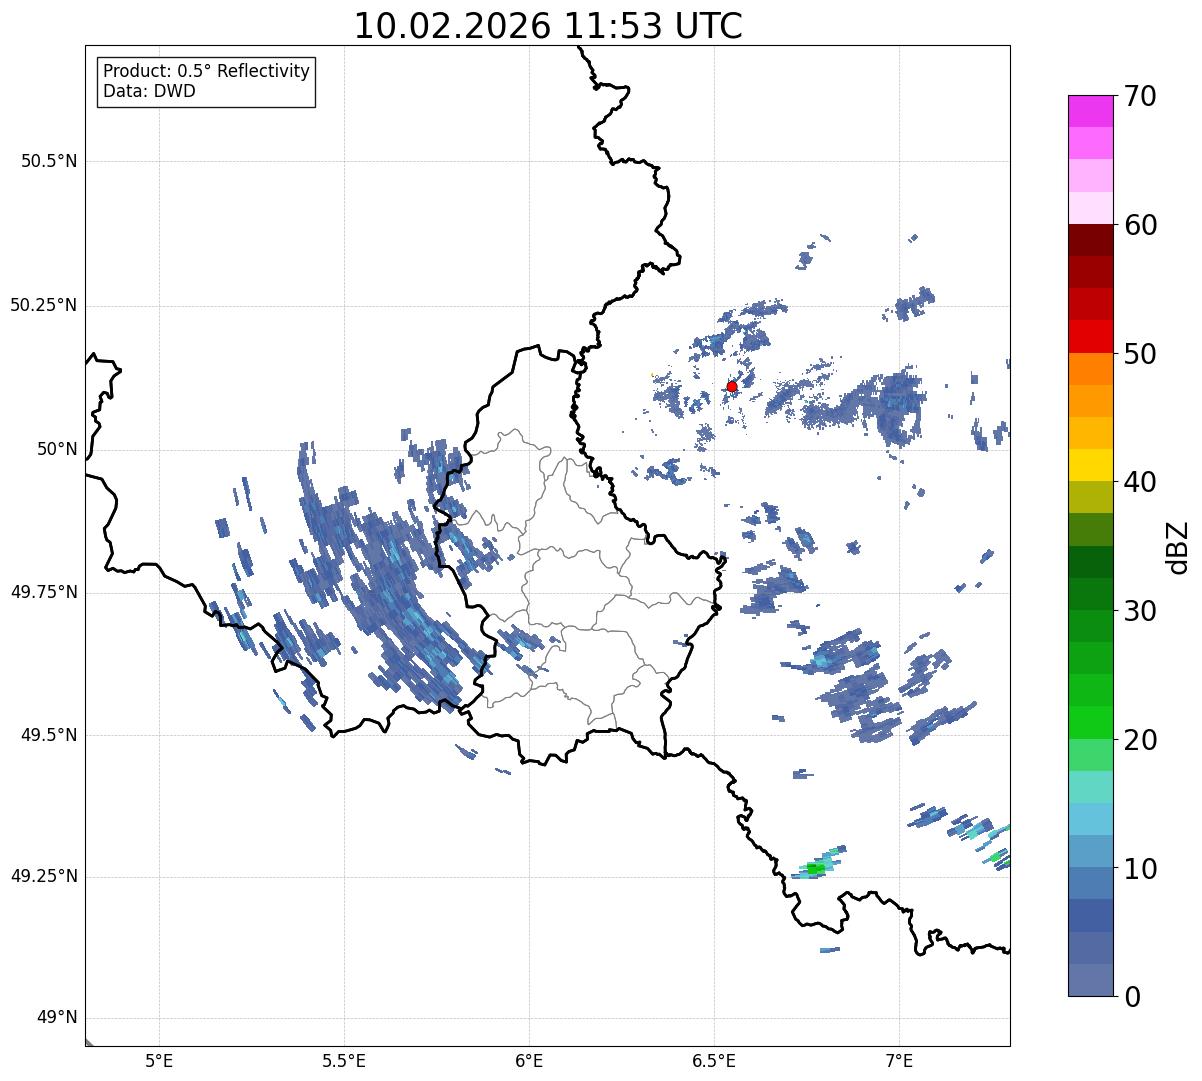
Task: Click the colorbar label '10'
Action: [x=1140, y=869]
